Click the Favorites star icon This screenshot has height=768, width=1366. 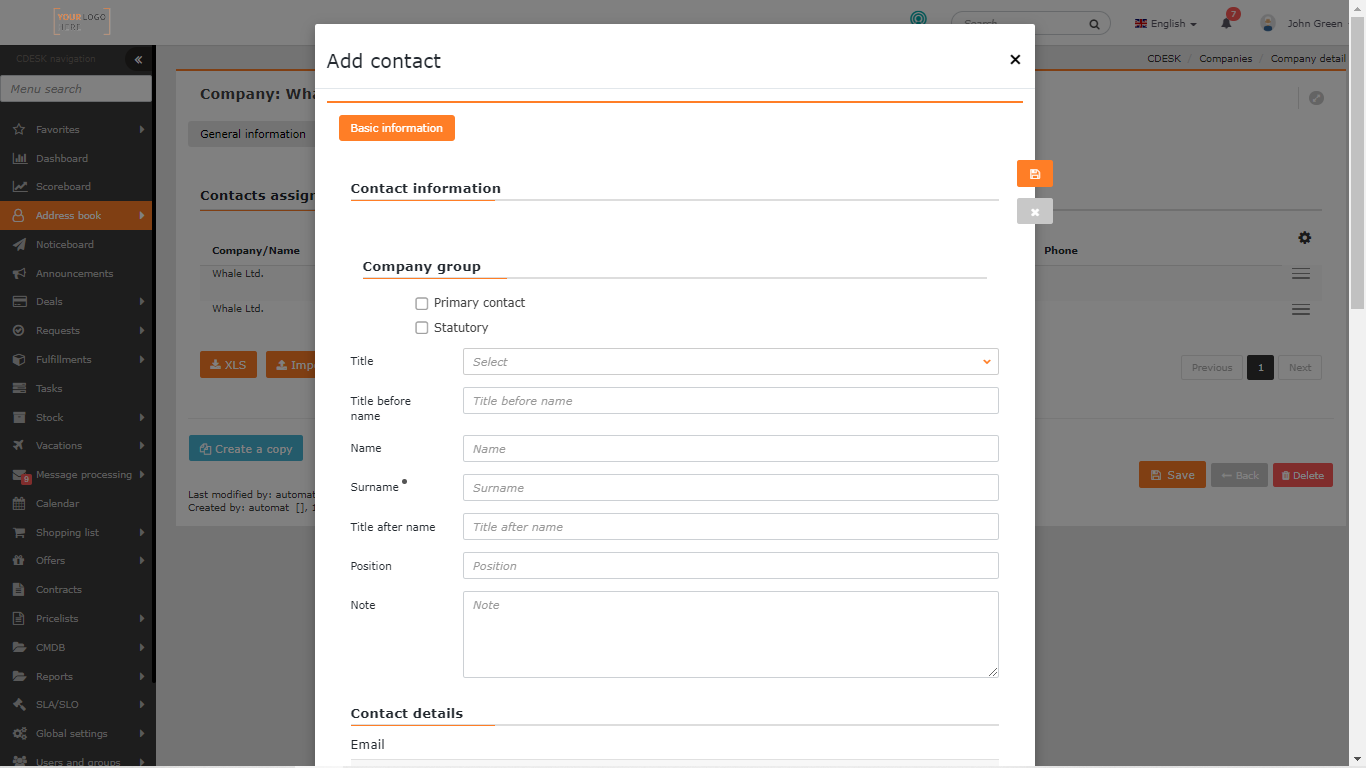pos(19,130)
